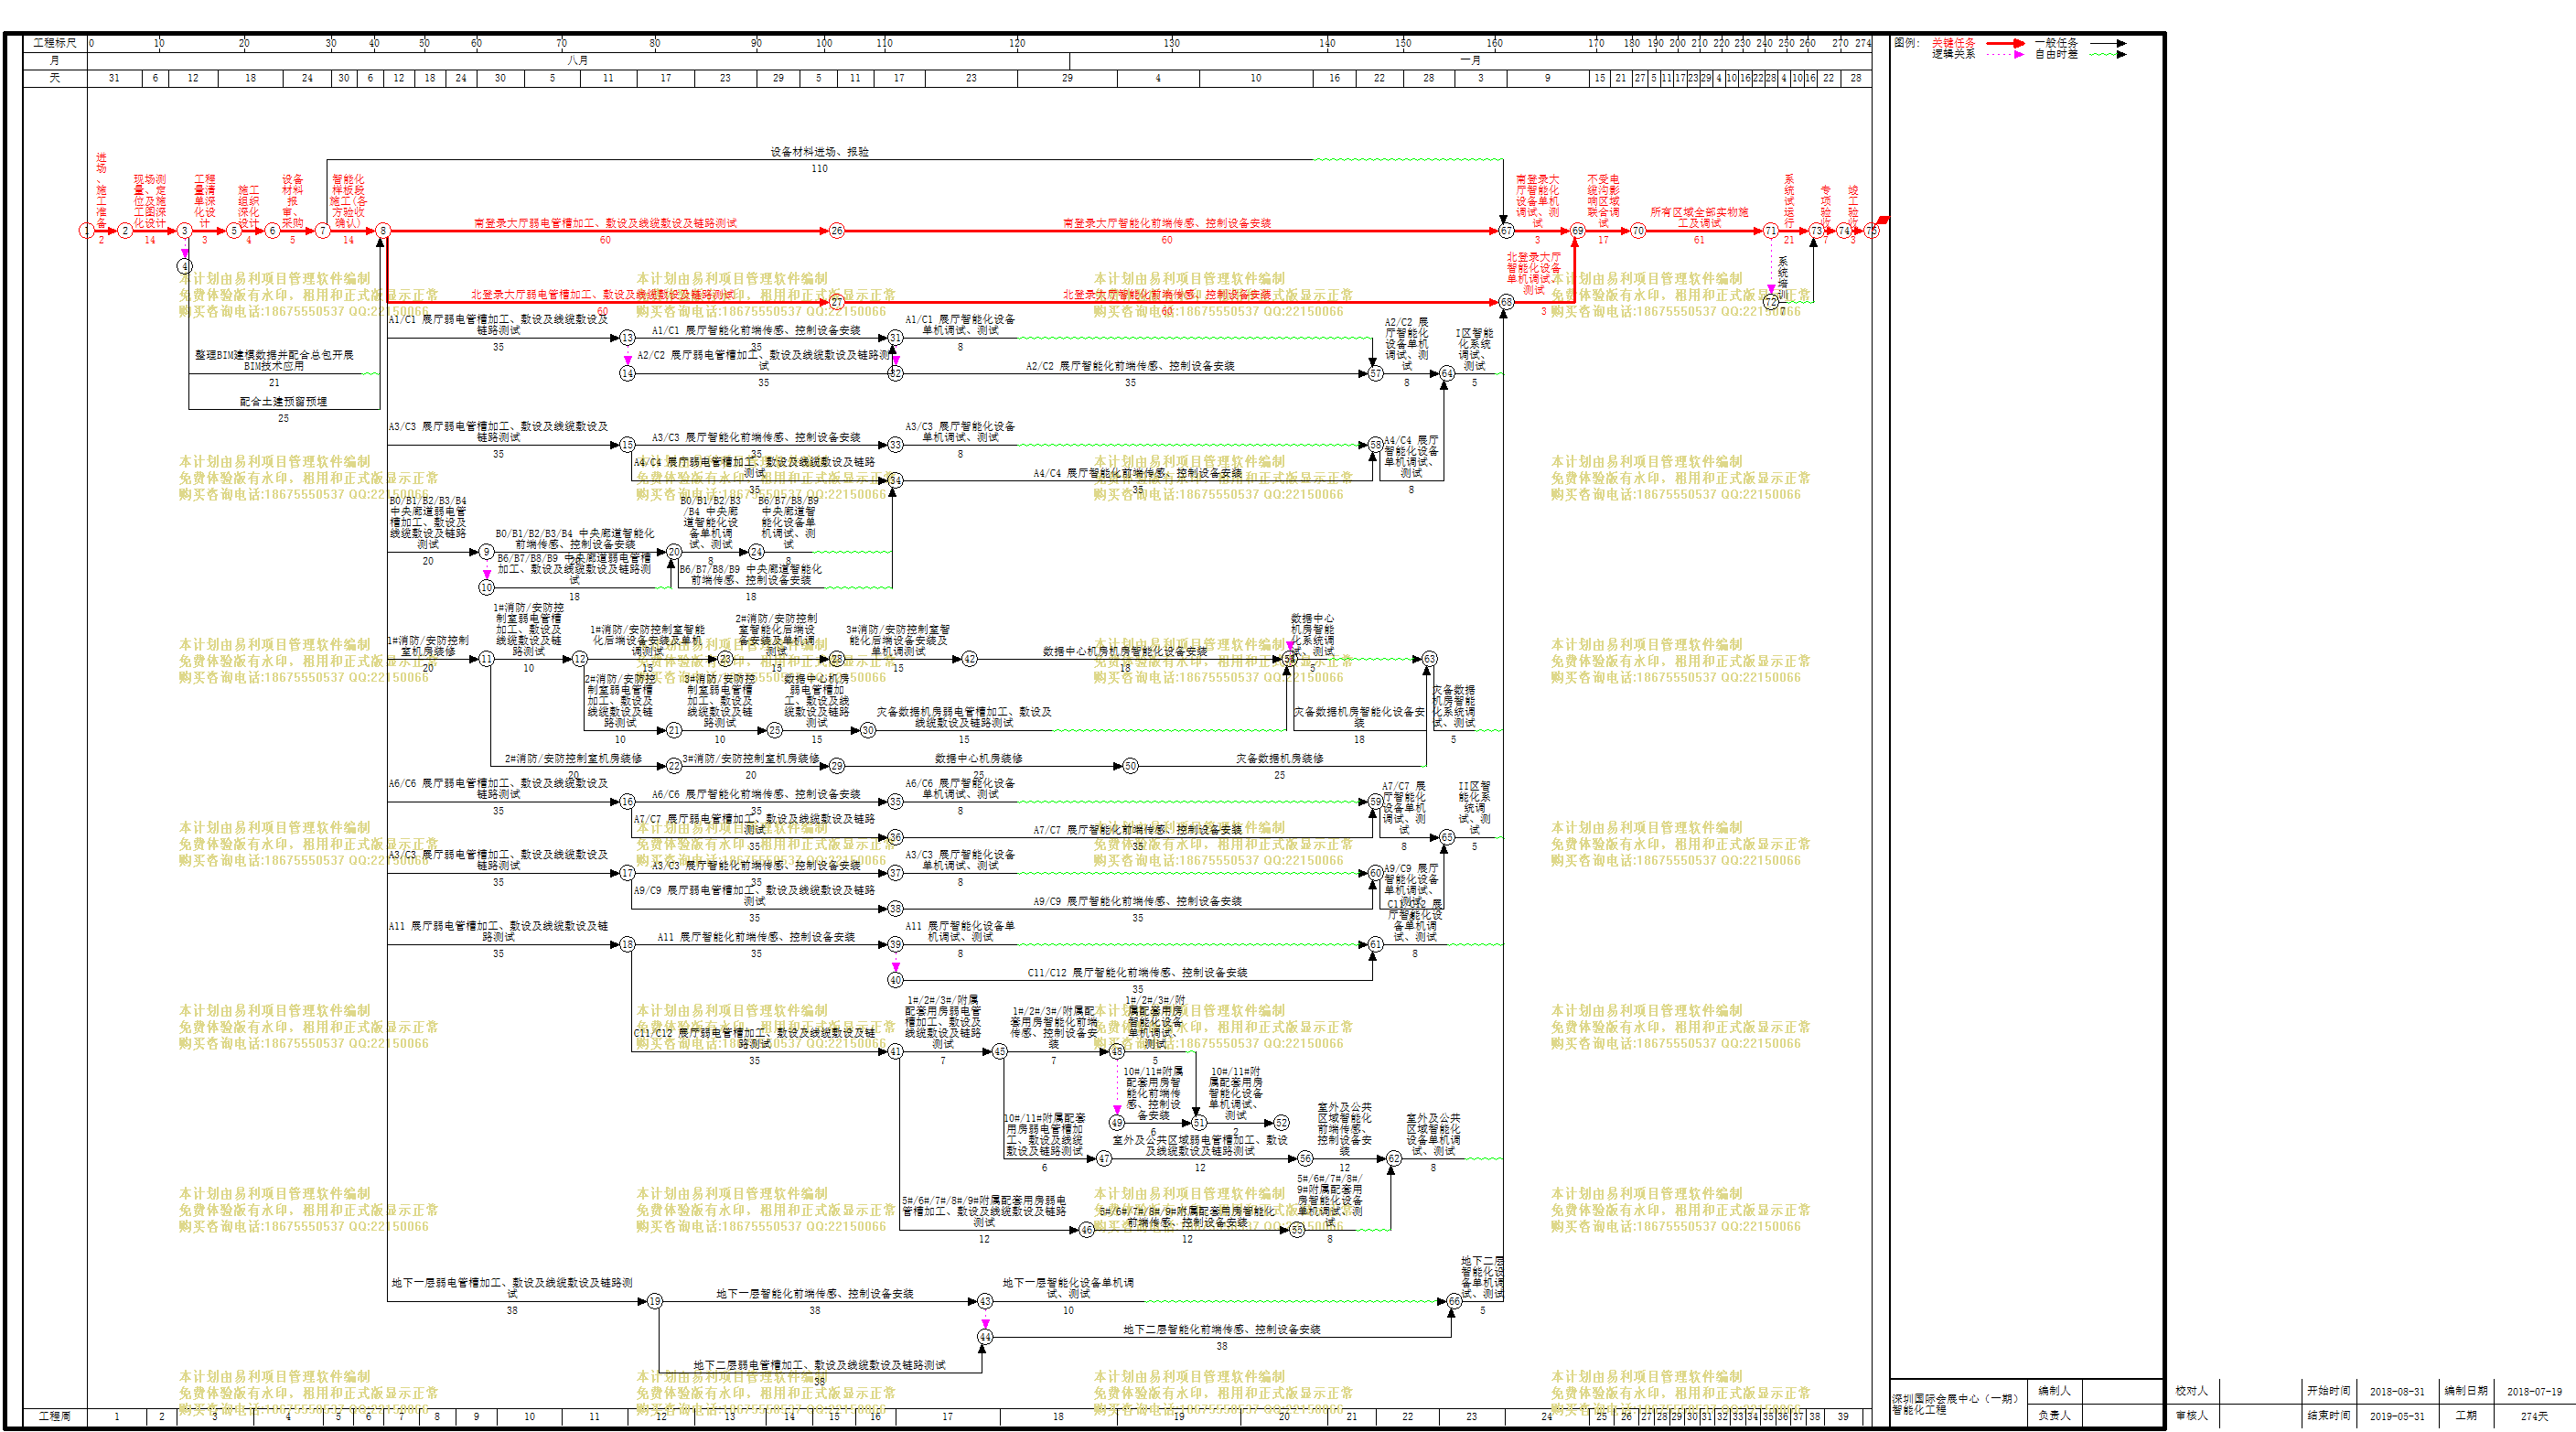
Task: Click the 编制日期 2018-07-19 value
Action: click(2533, 1392)
